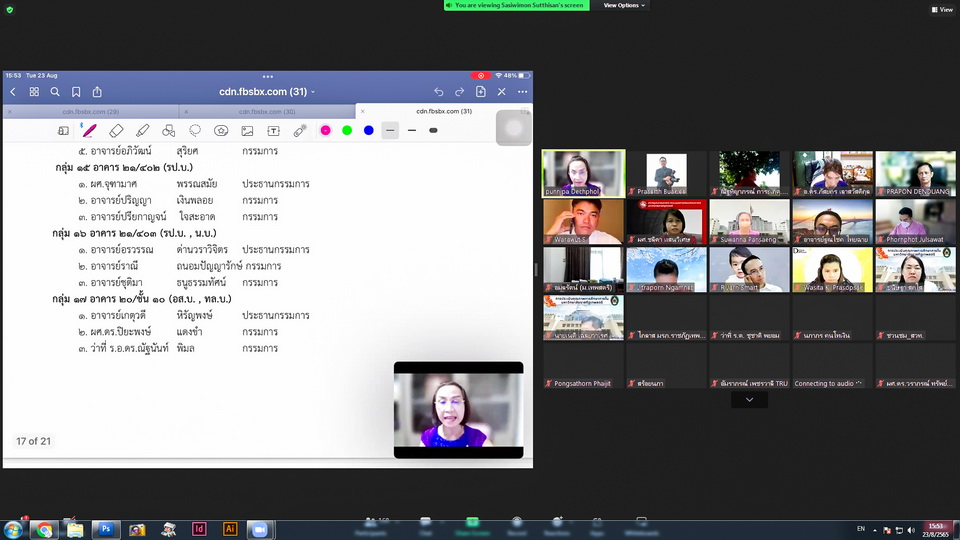Select the Shapes tool
The height and width of the screenshot is (540, 960).
pyautogui.click(x=168, y=130)
